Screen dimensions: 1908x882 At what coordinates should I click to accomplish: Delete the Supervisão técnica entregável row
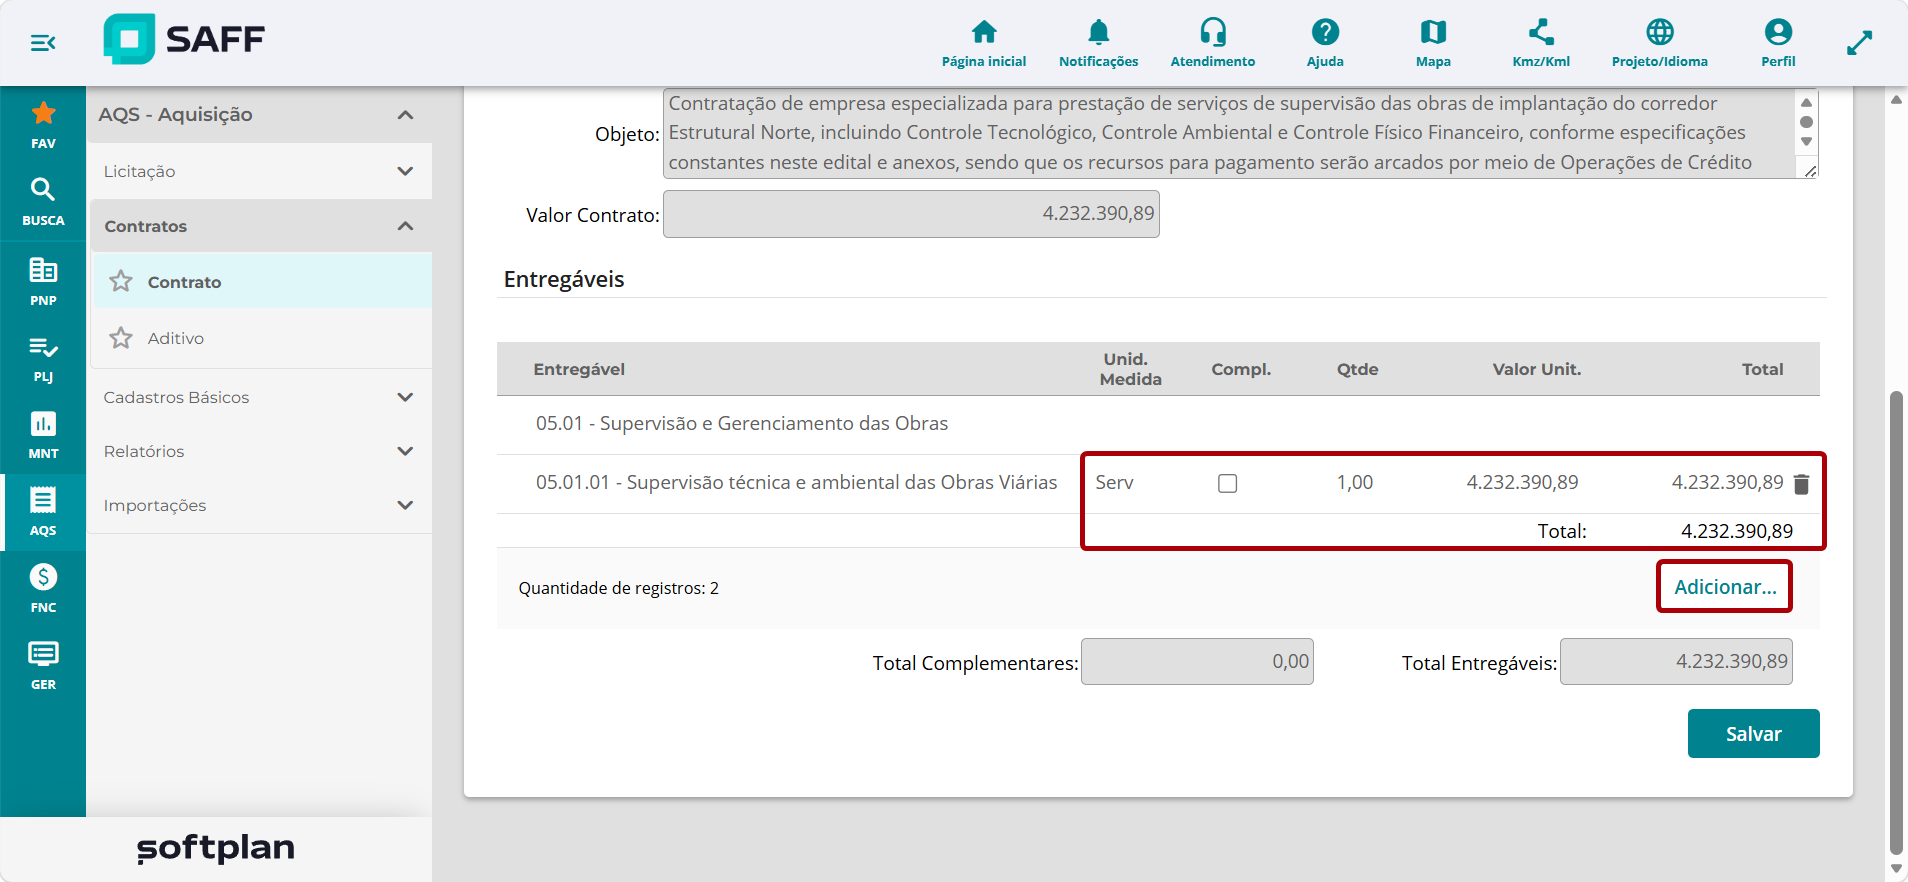click(1801, 484)
